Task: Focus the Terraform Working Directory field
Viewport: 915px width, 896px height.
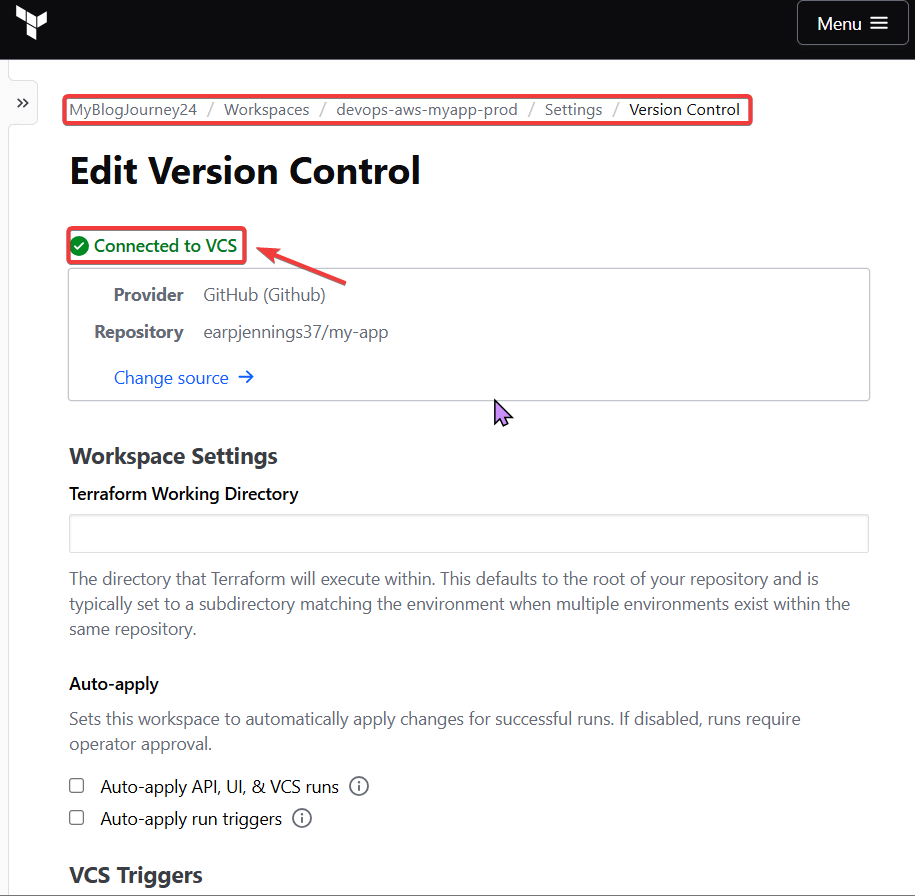Action: click(x=468, y=534)
